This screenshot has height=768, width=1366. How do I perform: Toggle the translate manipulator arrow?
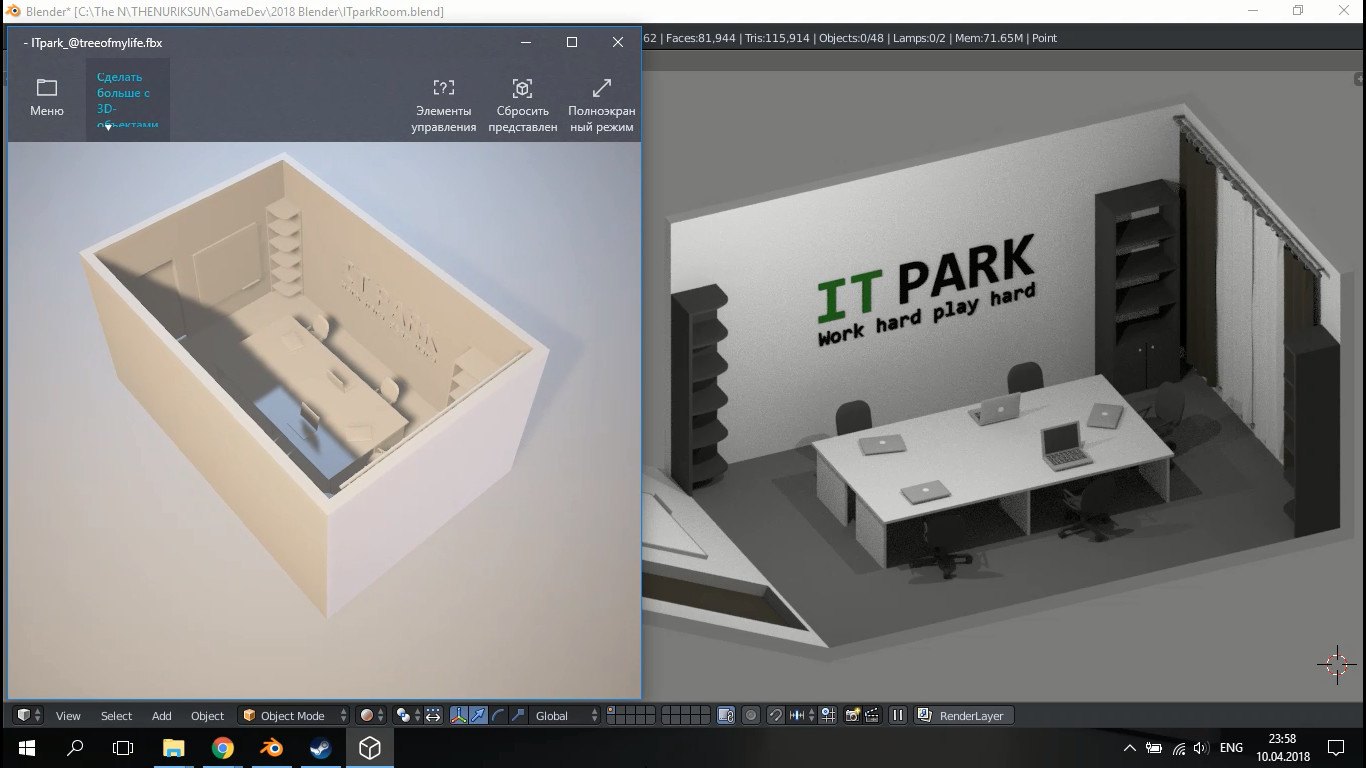click(x=479, y=715)
